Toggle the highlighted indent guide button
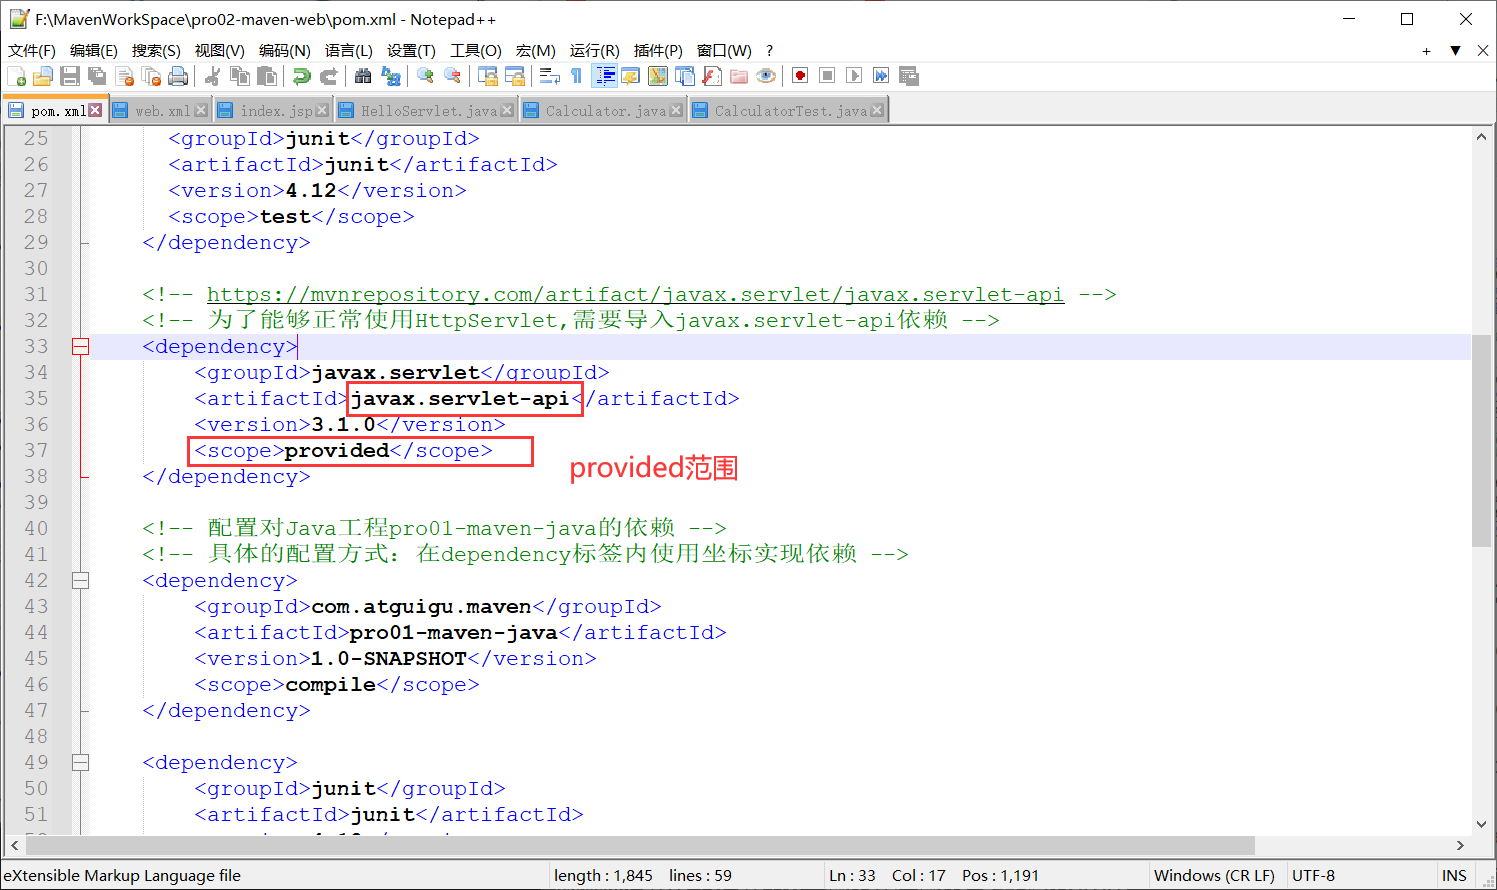Viewport: 1497px width, 890px height. 605,76
